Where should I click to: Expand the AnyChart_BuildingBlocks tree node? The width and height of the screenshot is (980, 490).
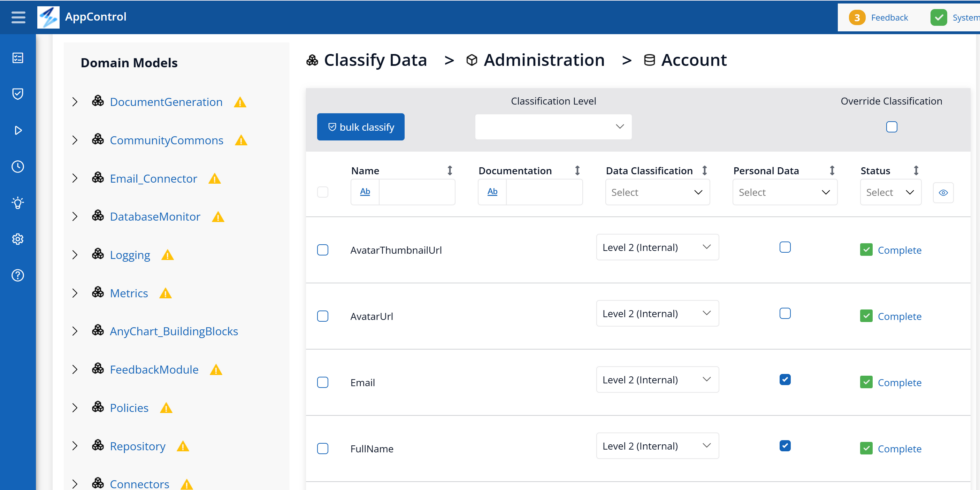[75, 331]
